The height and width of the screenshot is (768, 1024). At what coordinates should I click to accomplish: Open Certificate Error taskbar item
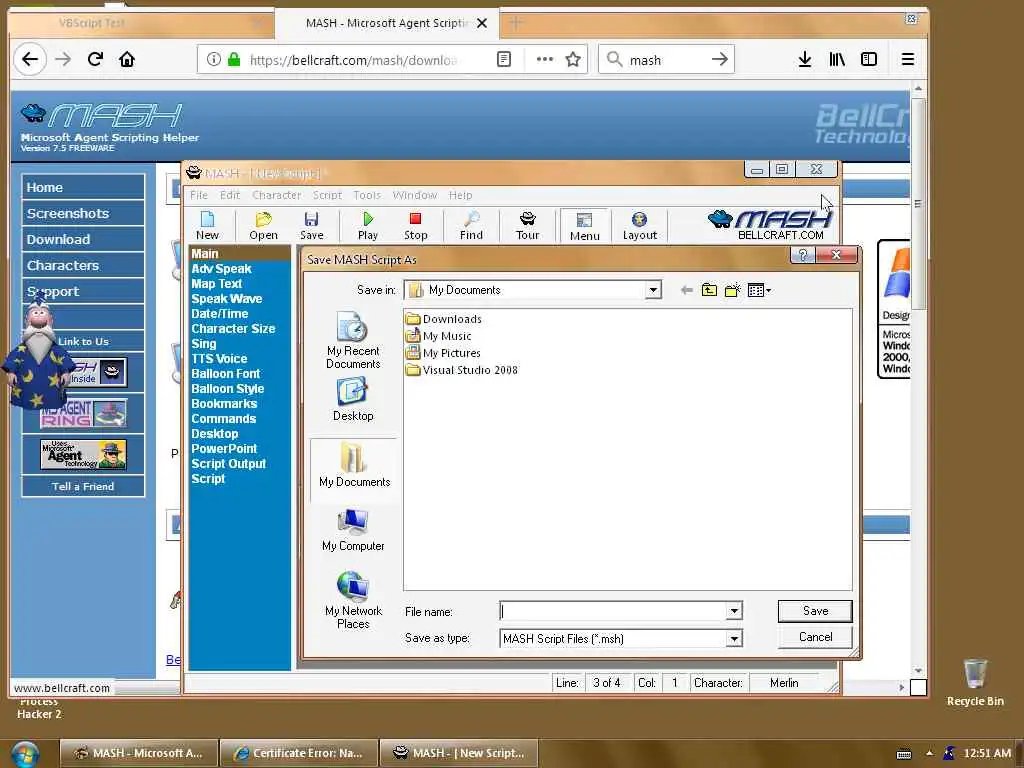coord(299,753)
